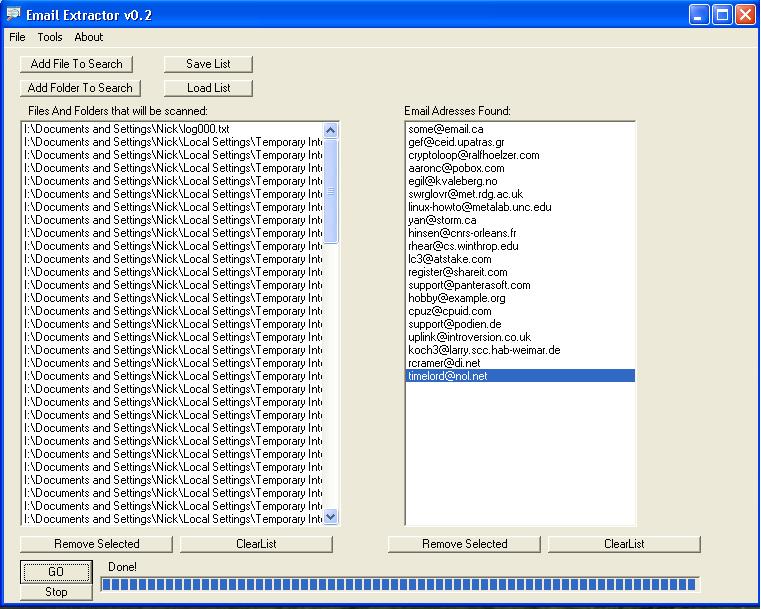Select some@email.ca in the email list

click(x=446, y=130)
